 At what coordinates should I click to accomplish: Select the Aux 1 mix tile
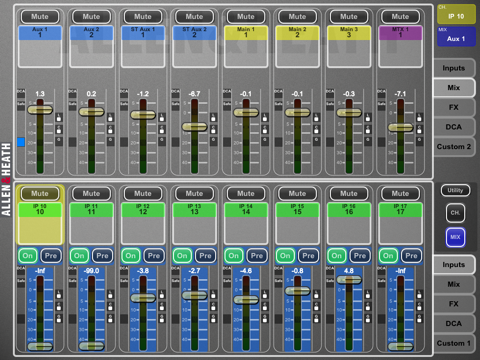(40, 46)
